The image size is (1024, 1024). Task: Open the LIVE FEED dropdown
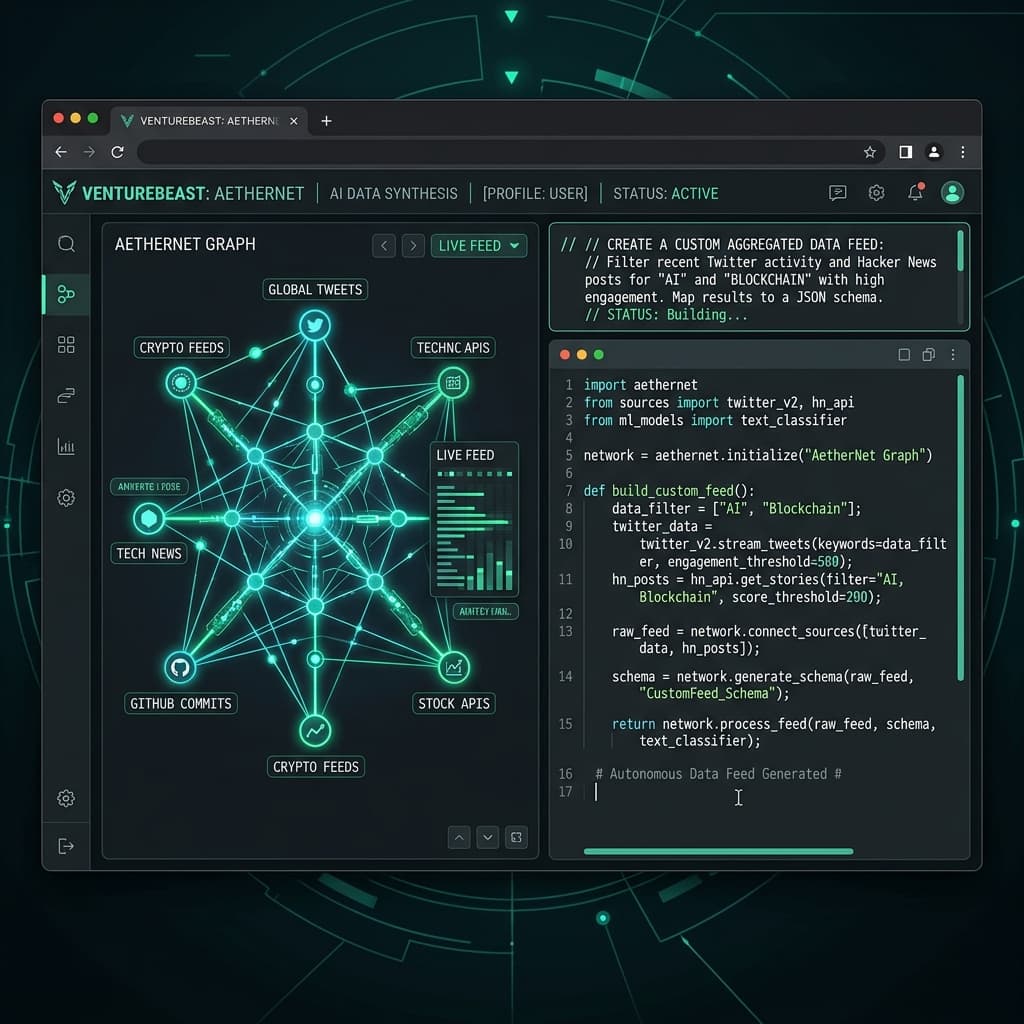click(x=479, y=246)
